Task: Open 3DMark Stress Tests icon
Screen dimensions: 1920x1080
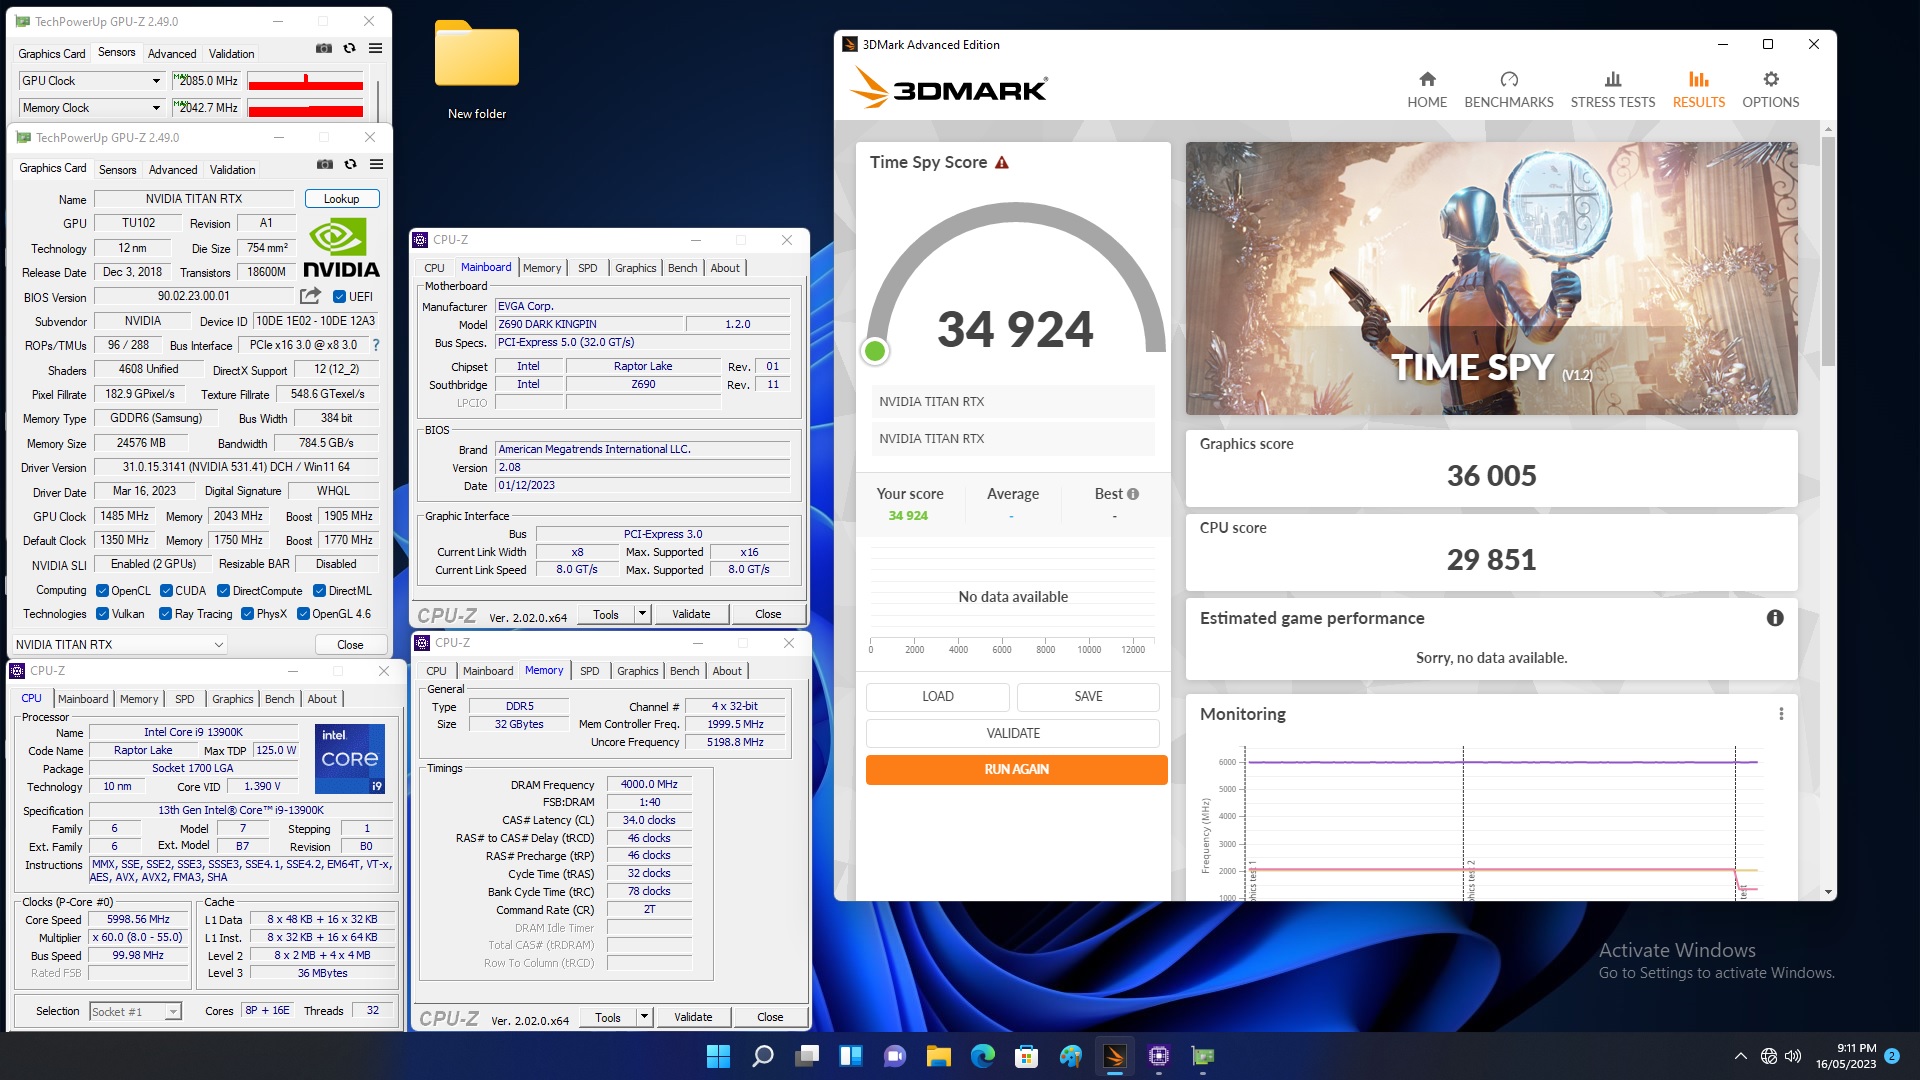Action: pyautogui.click(x=1613, y=79)
